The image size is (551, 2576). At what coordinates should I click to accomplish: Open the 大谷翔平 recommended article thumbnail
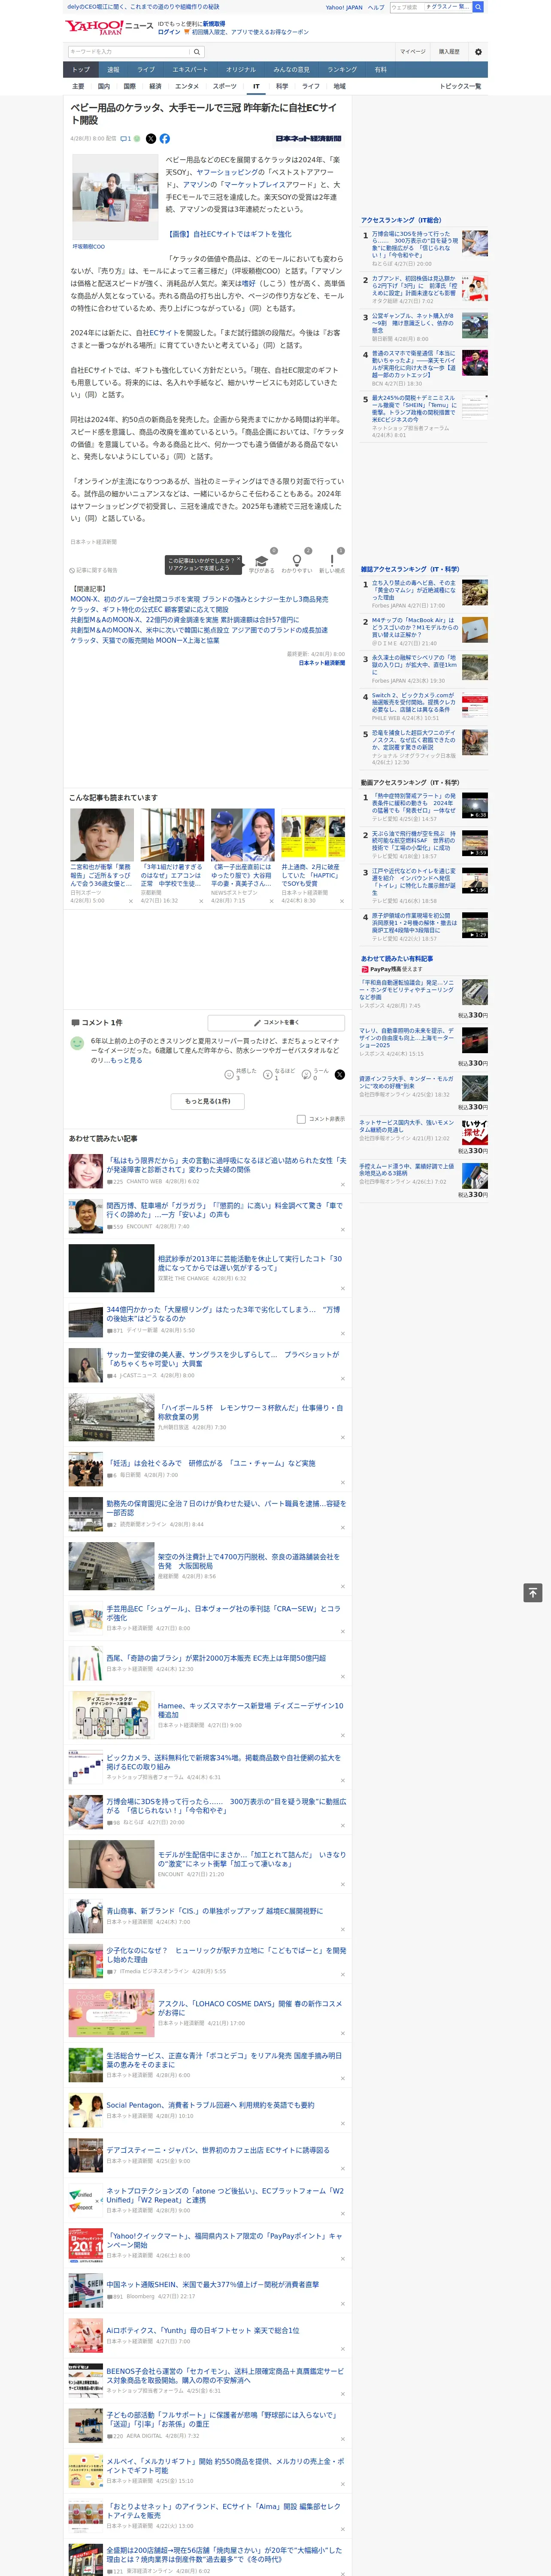242,835
